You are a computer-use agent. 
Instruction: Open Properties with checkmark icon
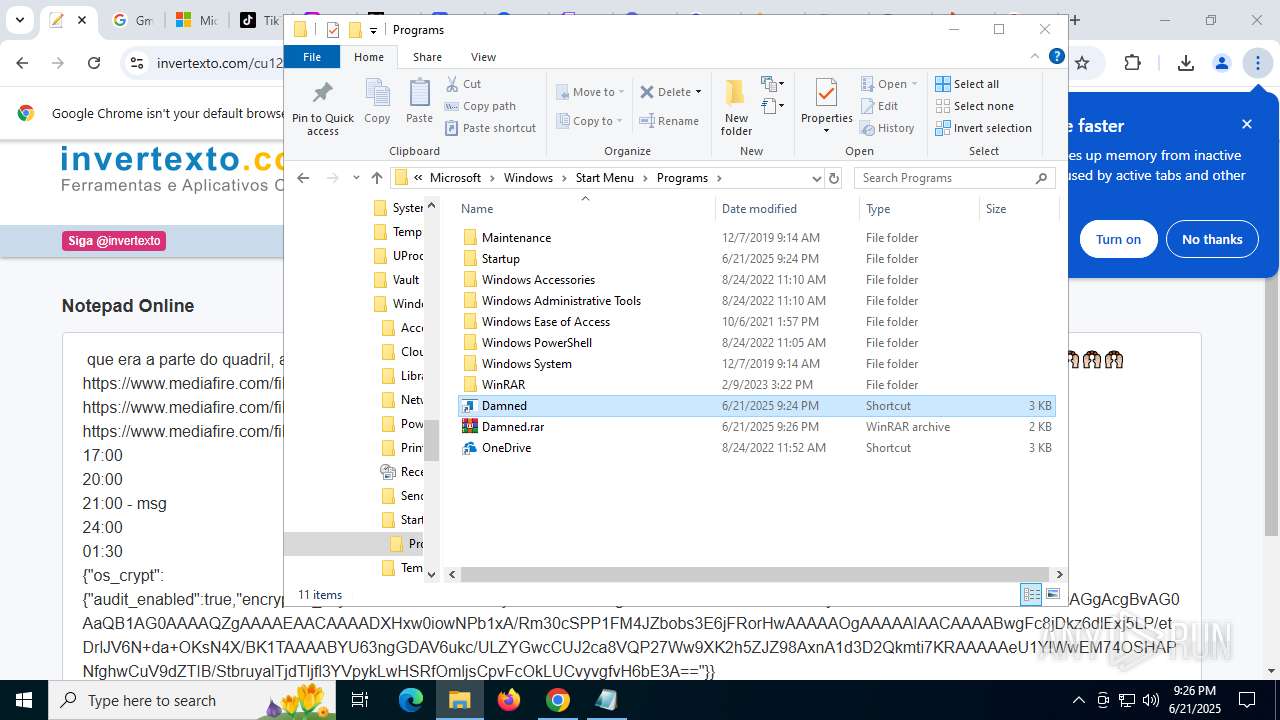tap(826, 94)
